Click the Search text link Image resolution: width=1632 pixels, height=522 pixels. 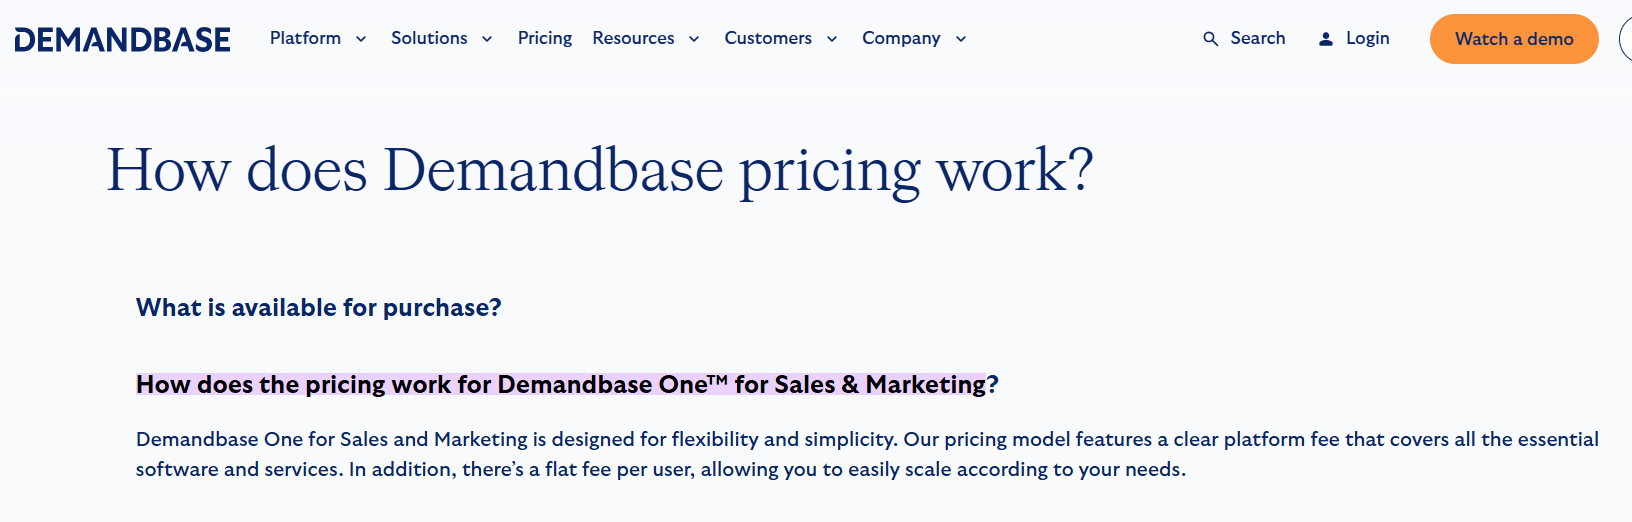tap(1257, 38)
